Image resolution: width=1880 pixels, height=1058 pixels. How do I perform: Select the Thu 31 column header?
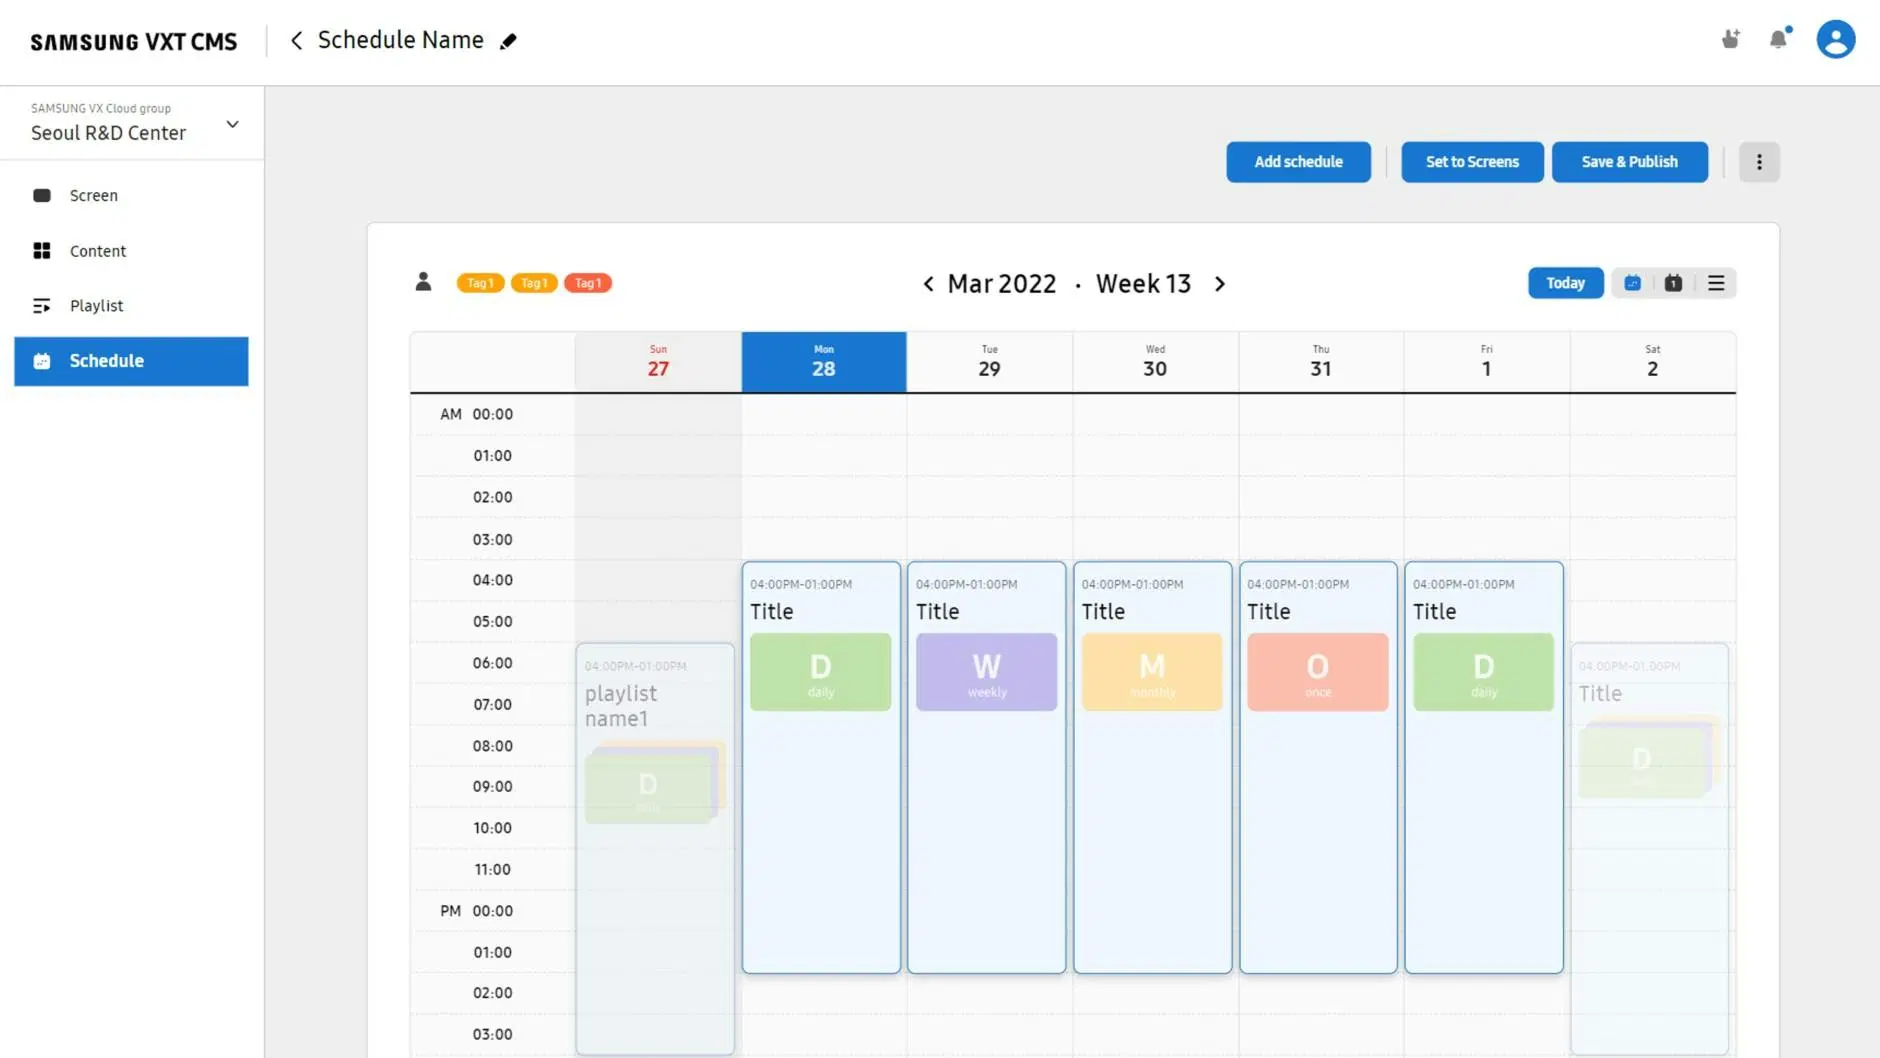point(1320,361)
